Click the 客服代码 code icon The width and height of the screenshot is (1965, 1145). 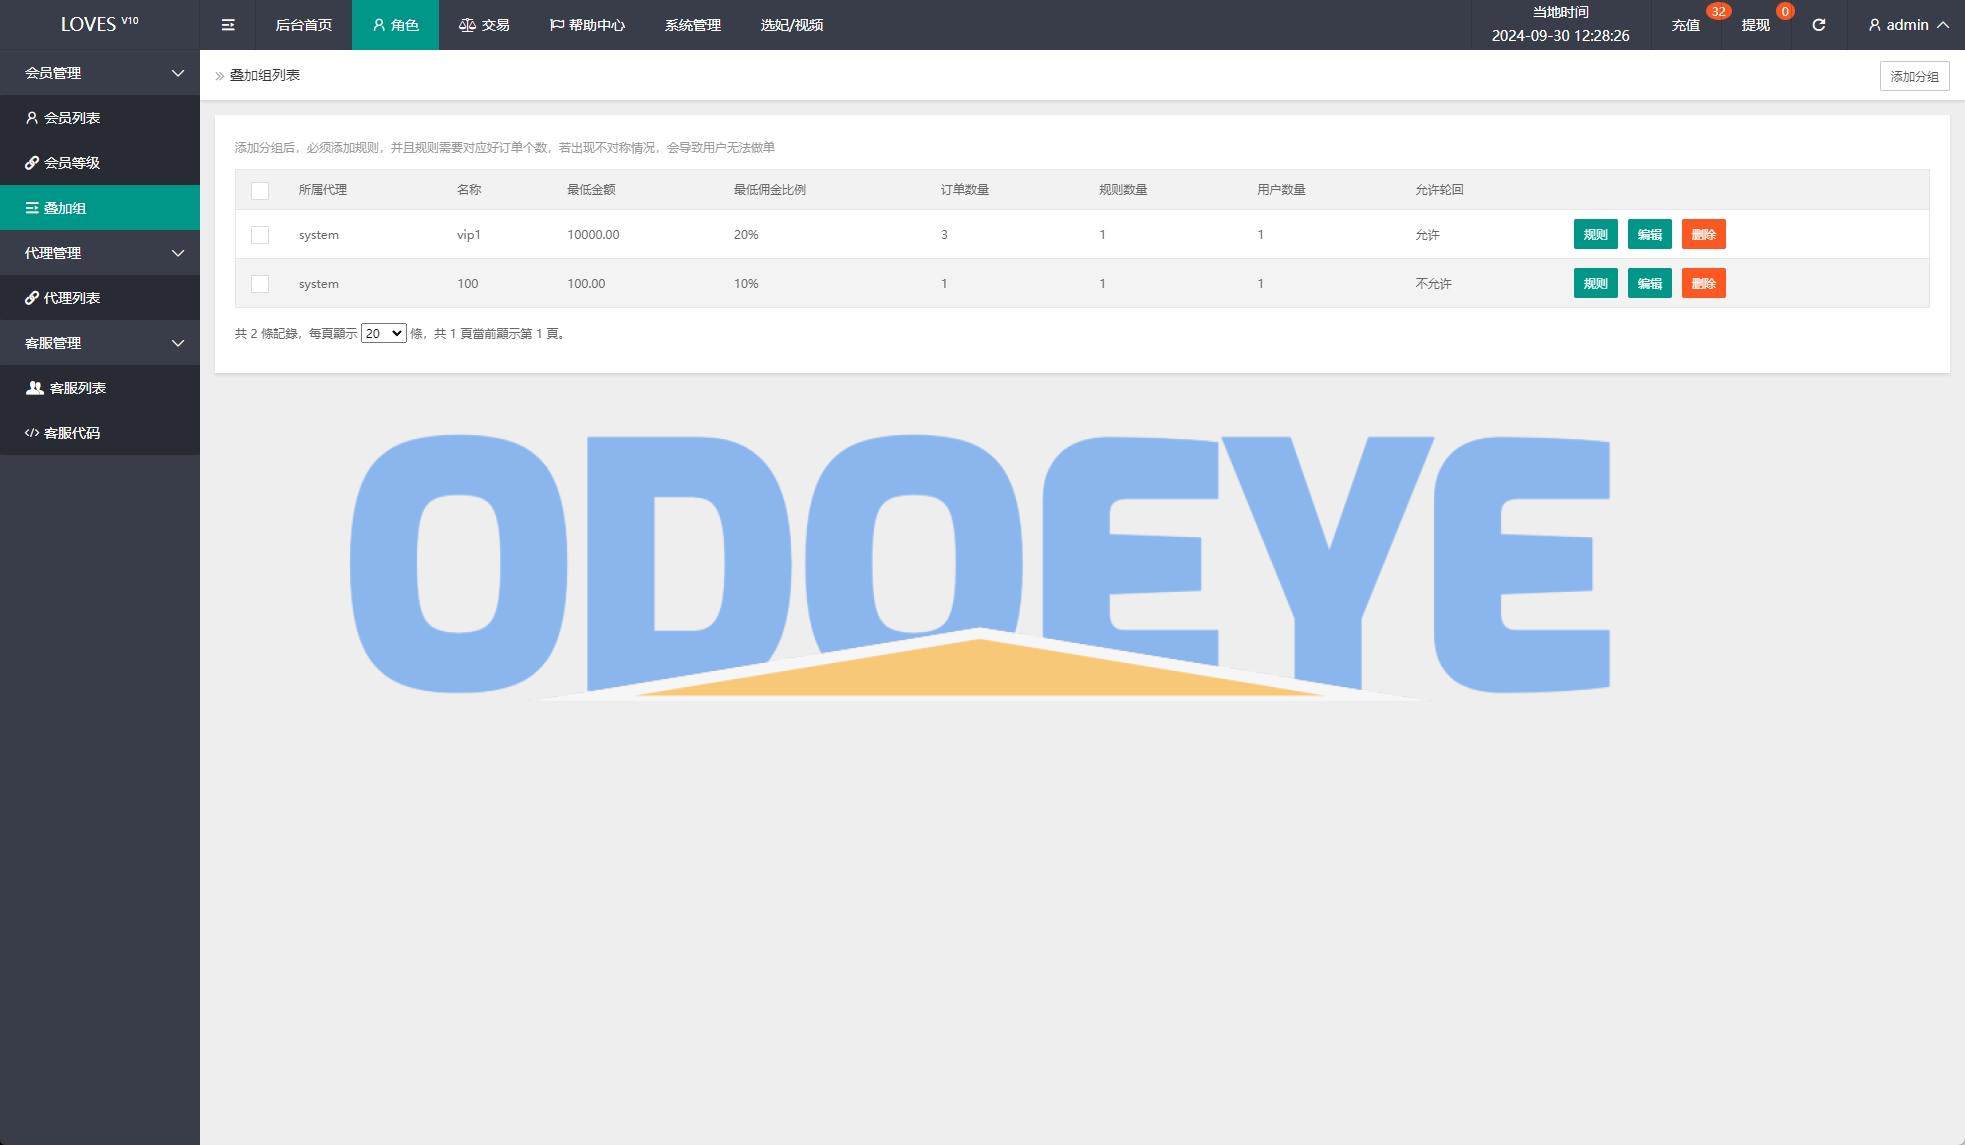coord(32,433)
